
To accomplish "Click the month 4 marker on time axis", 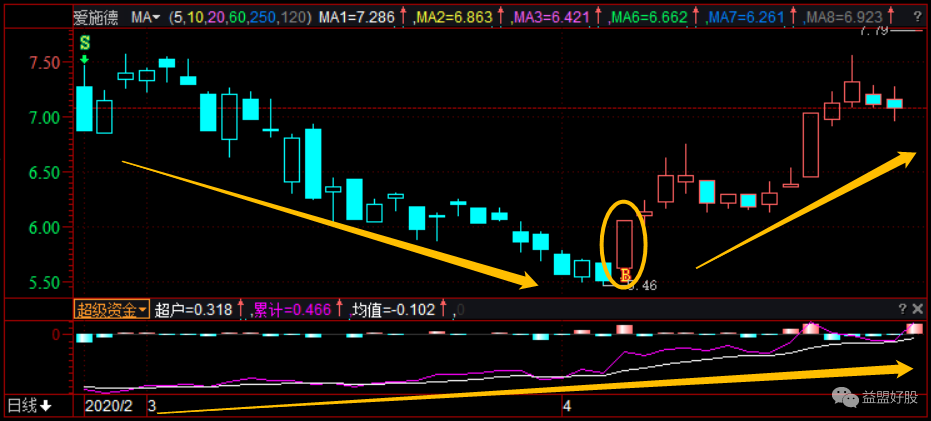I will coord(567,406).
